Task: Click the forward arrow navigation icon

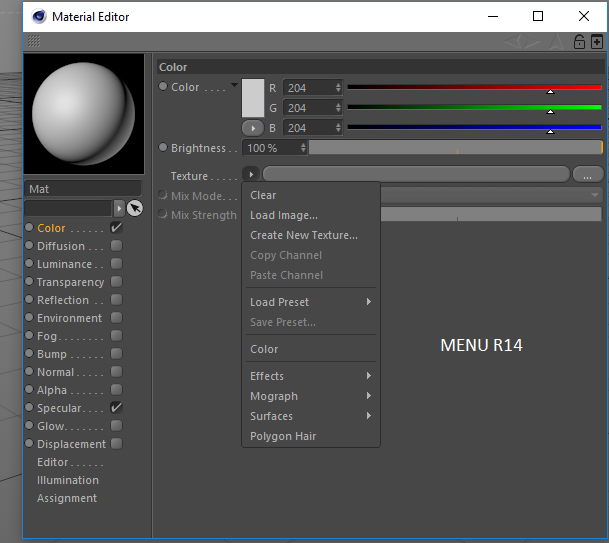Action: [531, 42]
